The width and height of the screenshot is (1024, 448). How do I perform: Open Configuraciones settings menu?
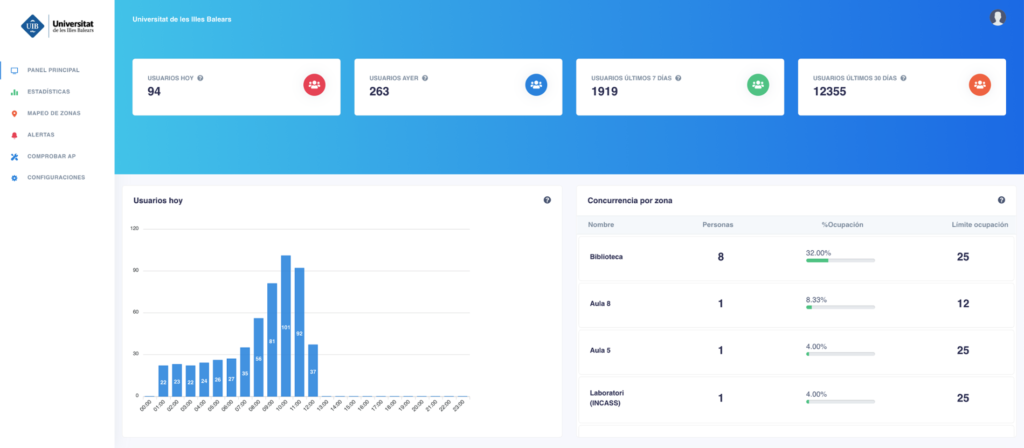pyautogui.click(x=56, y=178)
